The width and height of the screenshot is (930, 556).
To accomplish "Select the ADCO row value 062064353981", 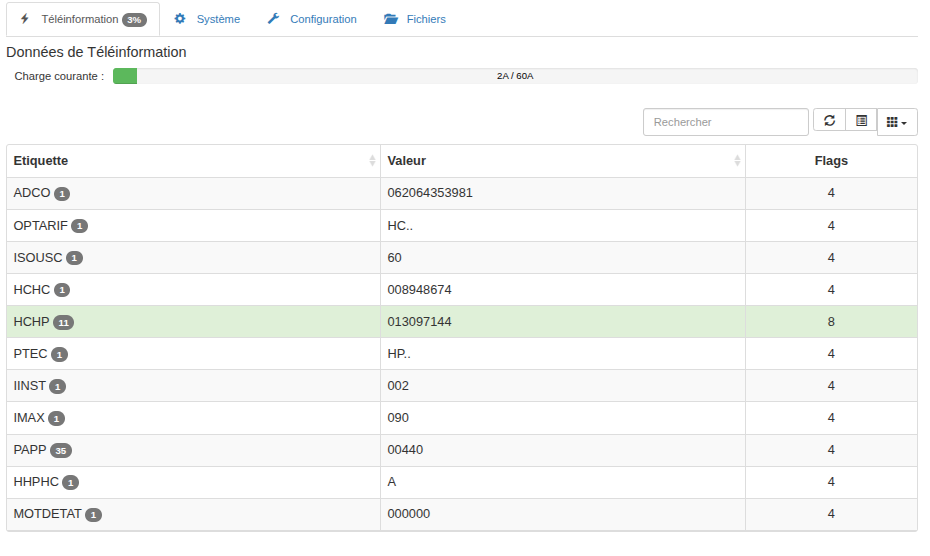I will (x=429, y=193).
